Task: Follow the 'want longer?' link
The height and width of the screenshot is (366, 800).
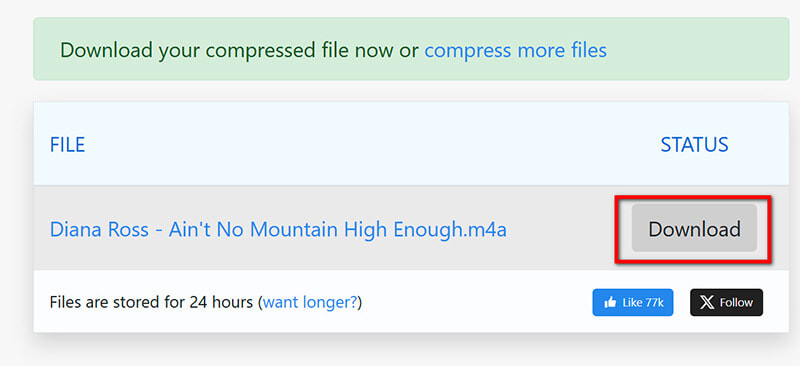Action: click(311, 302)
